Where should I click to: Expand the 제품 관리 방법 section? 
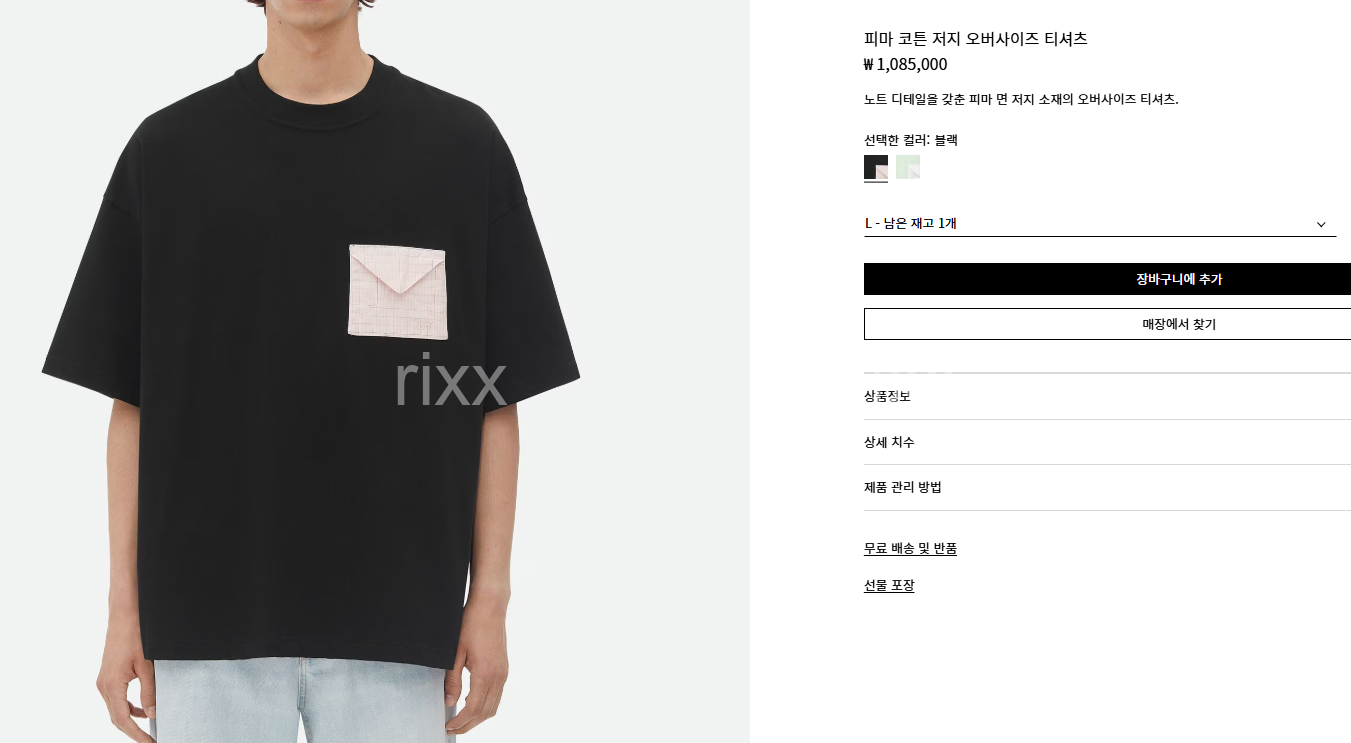pyautogui.click(x=1107, y=488)
